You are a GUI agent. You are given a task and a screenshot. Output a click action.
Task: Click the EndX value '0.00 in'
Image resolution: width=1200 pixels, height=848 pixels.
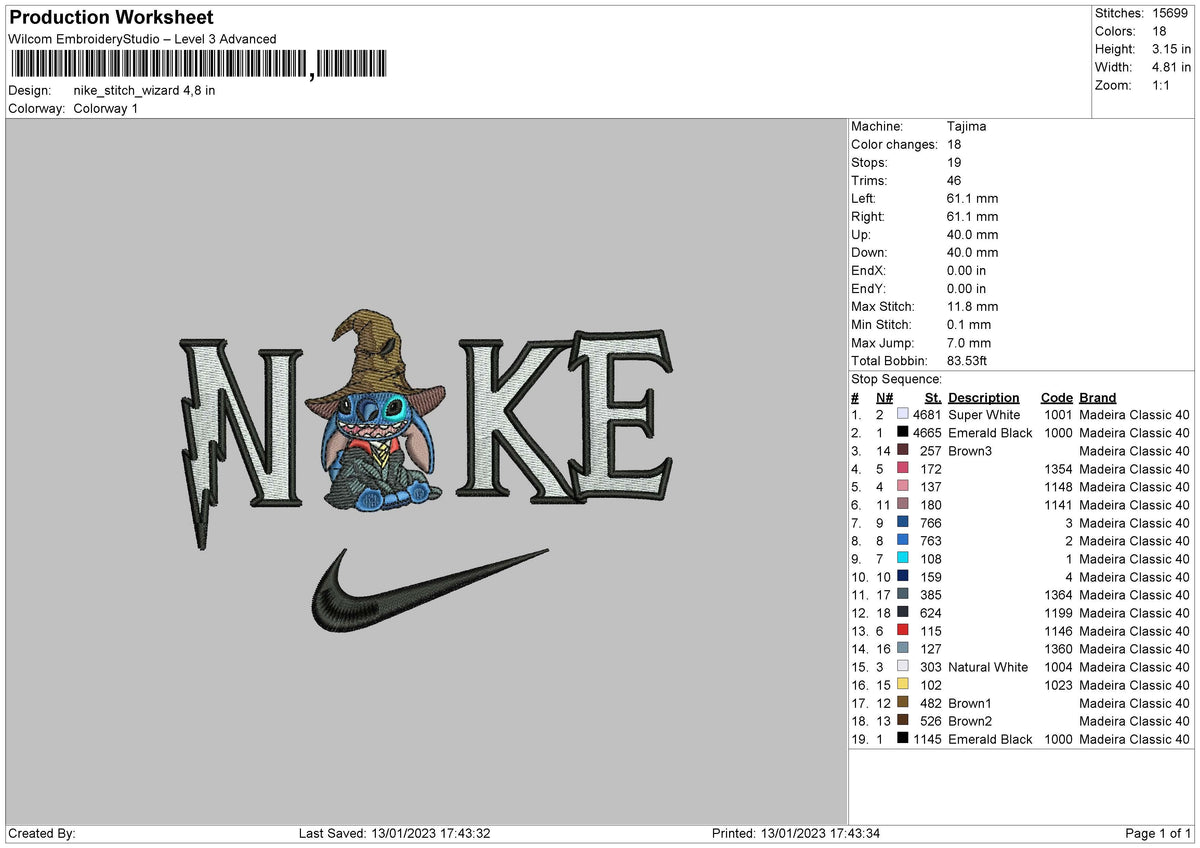[967, 270]
